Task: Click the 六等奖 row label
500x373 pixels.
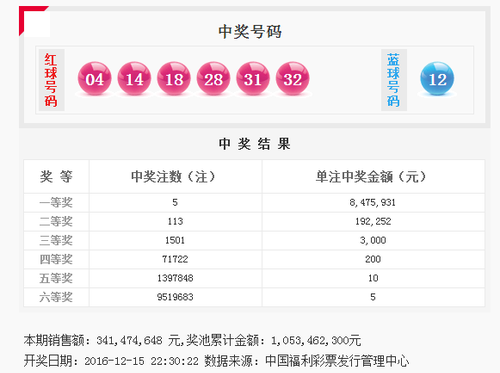Action: (56, 297)
